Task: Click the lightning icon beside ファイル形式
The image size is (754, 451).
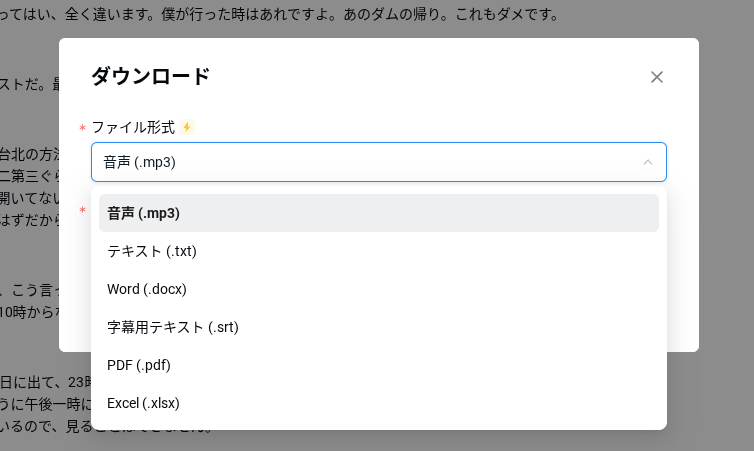Action: pos(187,127)
